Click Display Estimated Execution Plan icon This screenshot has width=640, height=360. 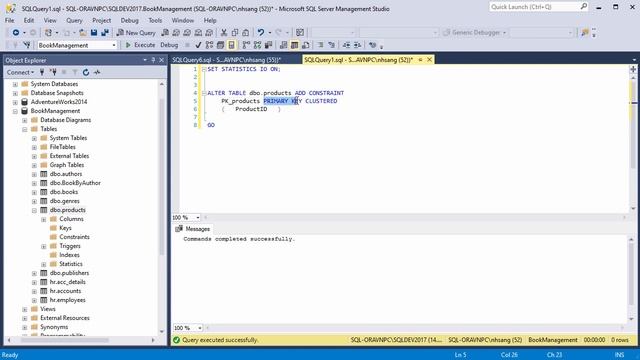[x=209, y=45]
